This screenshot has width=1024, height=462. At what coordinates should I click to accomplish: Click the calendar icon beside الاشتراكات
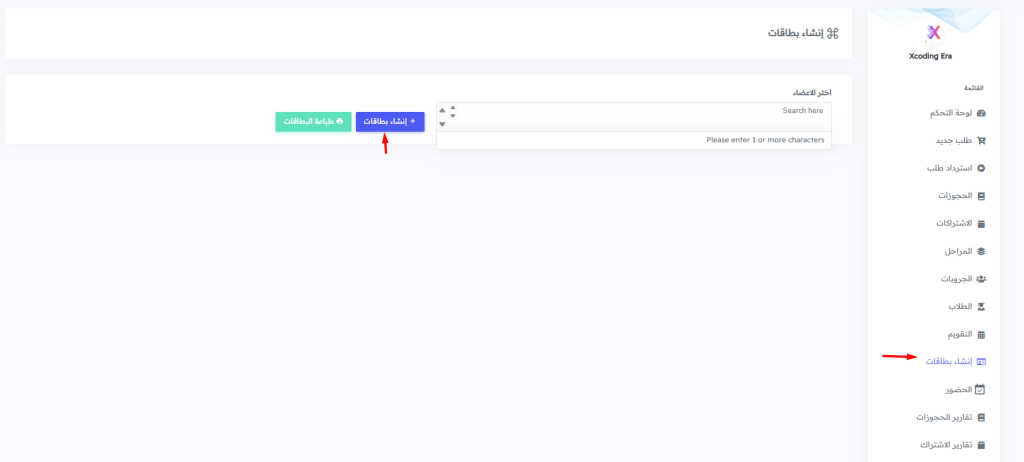tap(980, 223)
